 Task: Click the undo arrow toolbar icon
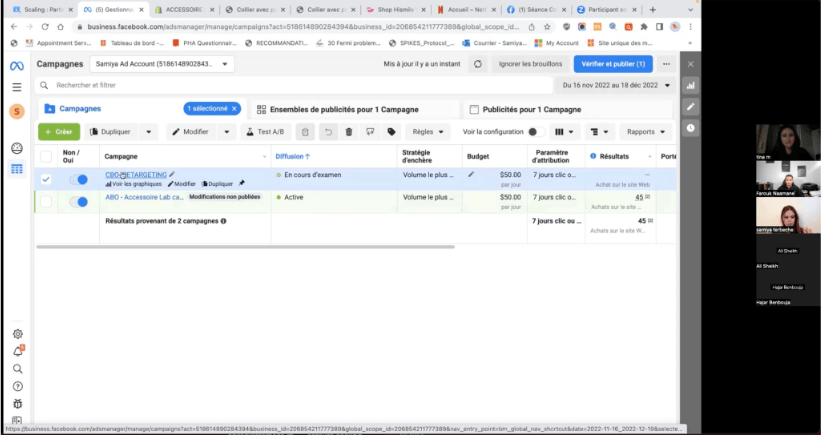pyautogui.click(x=328, y=132)
